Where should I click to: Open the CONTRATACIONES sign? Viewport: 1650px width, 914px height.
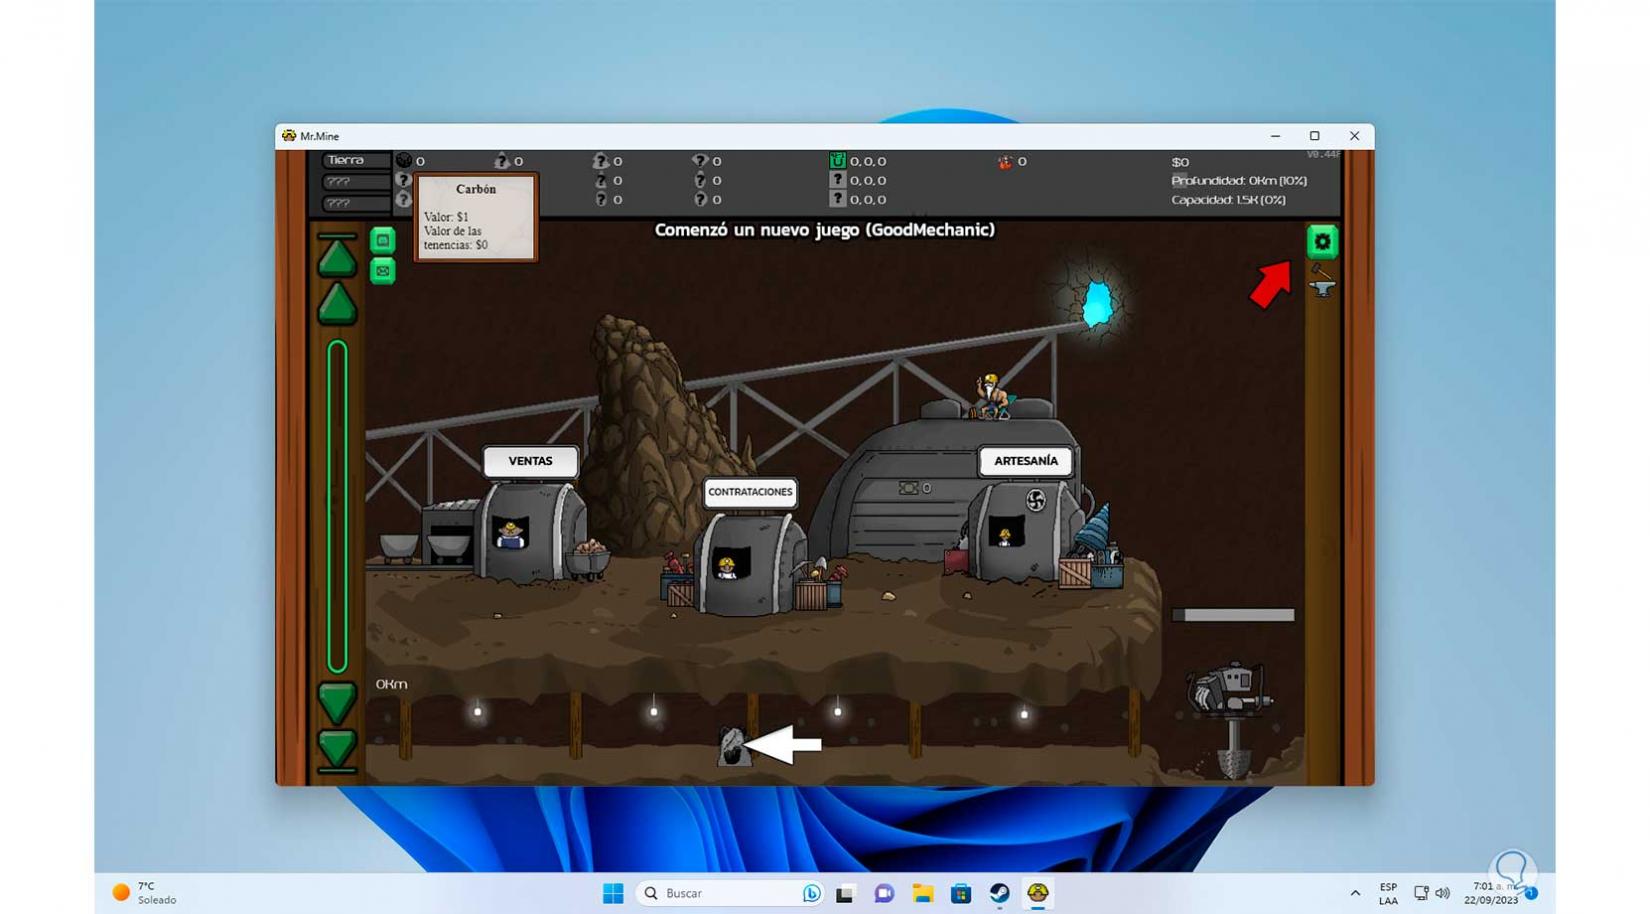[750, 492]
